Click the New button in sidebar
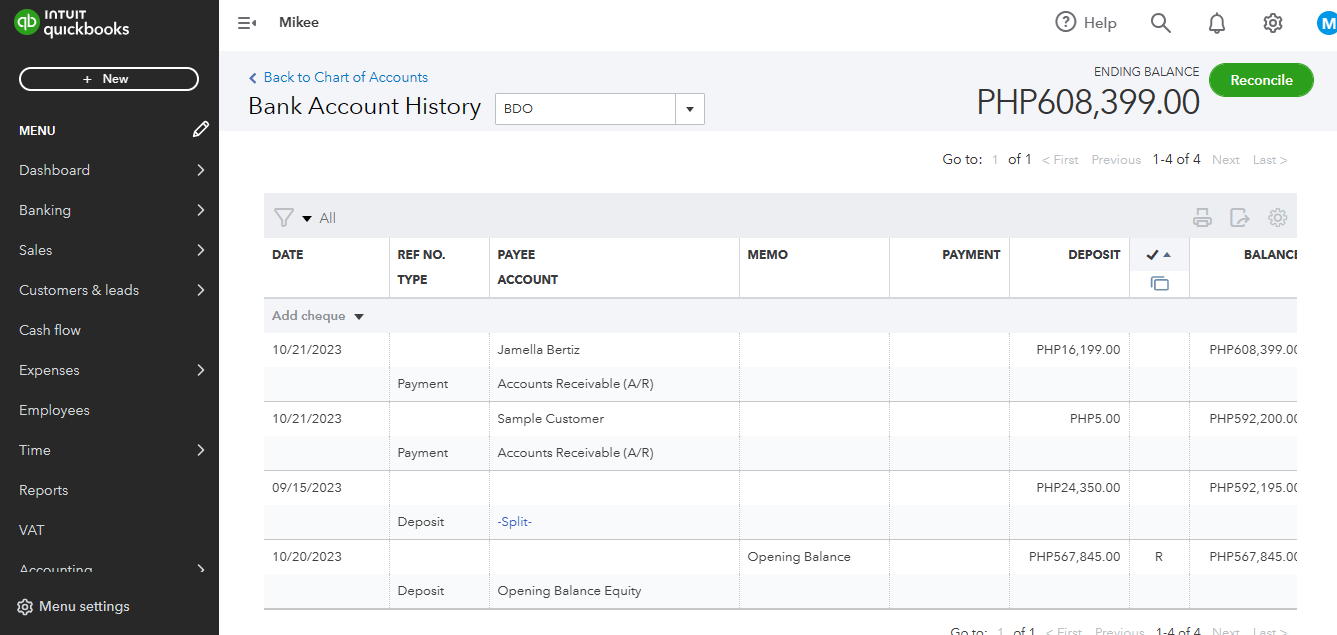Image resolution: width=1337 pixels, height=635 pixels. [x=109, y=79]
